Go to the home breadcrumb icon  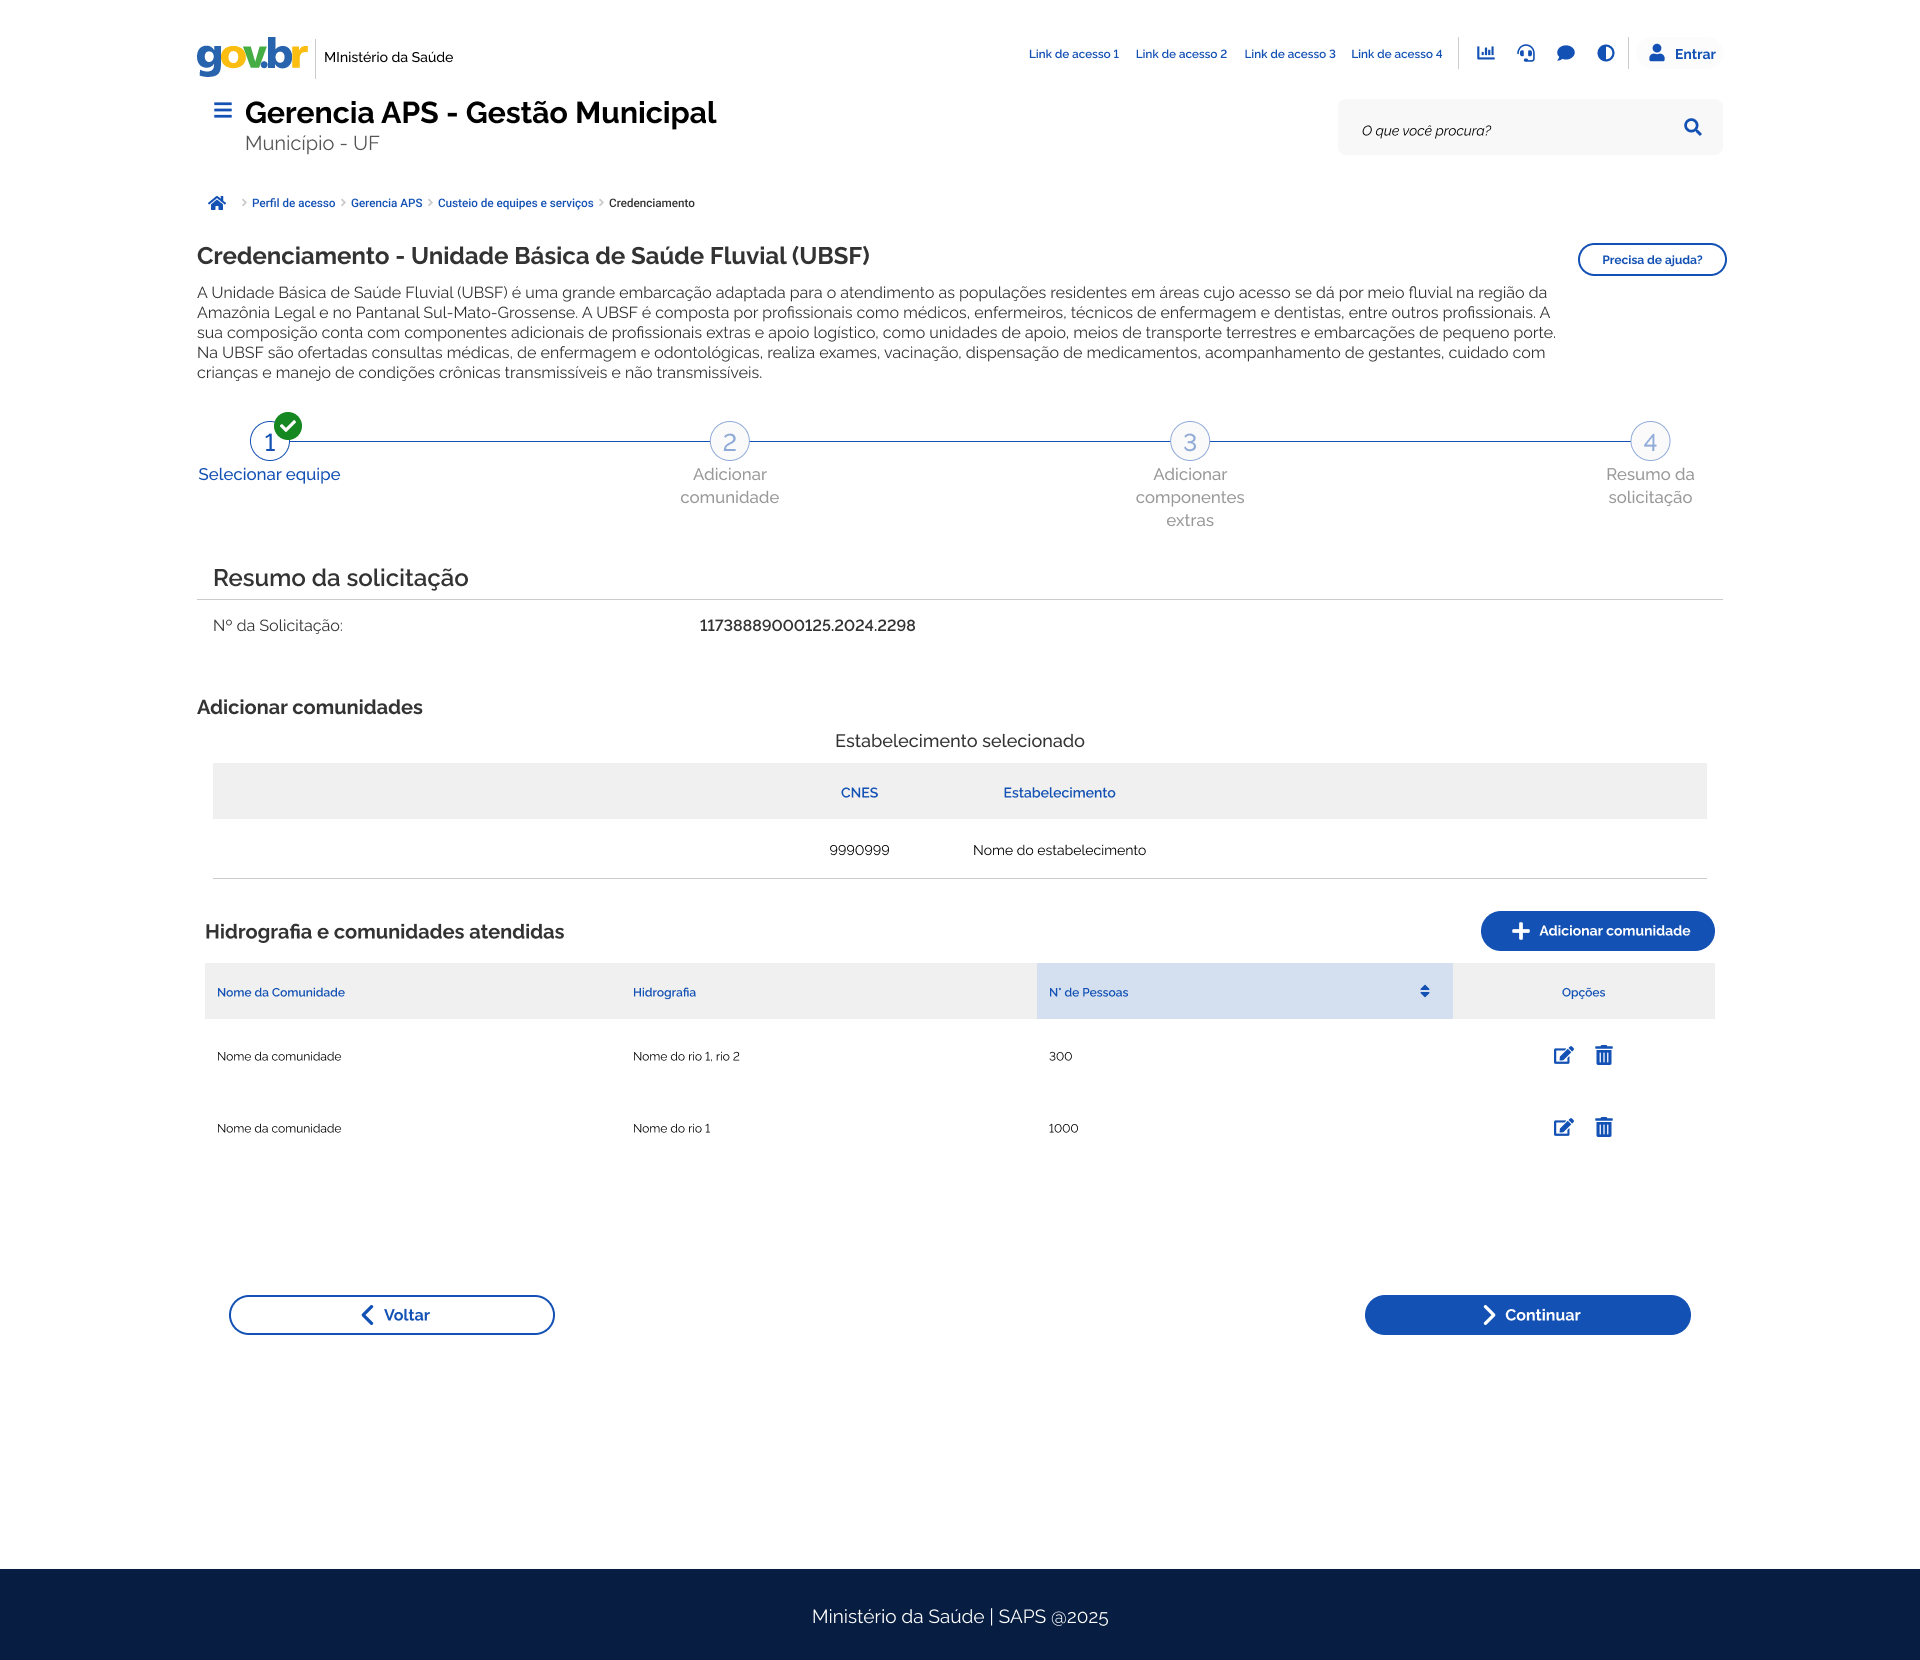click(217, 203)
